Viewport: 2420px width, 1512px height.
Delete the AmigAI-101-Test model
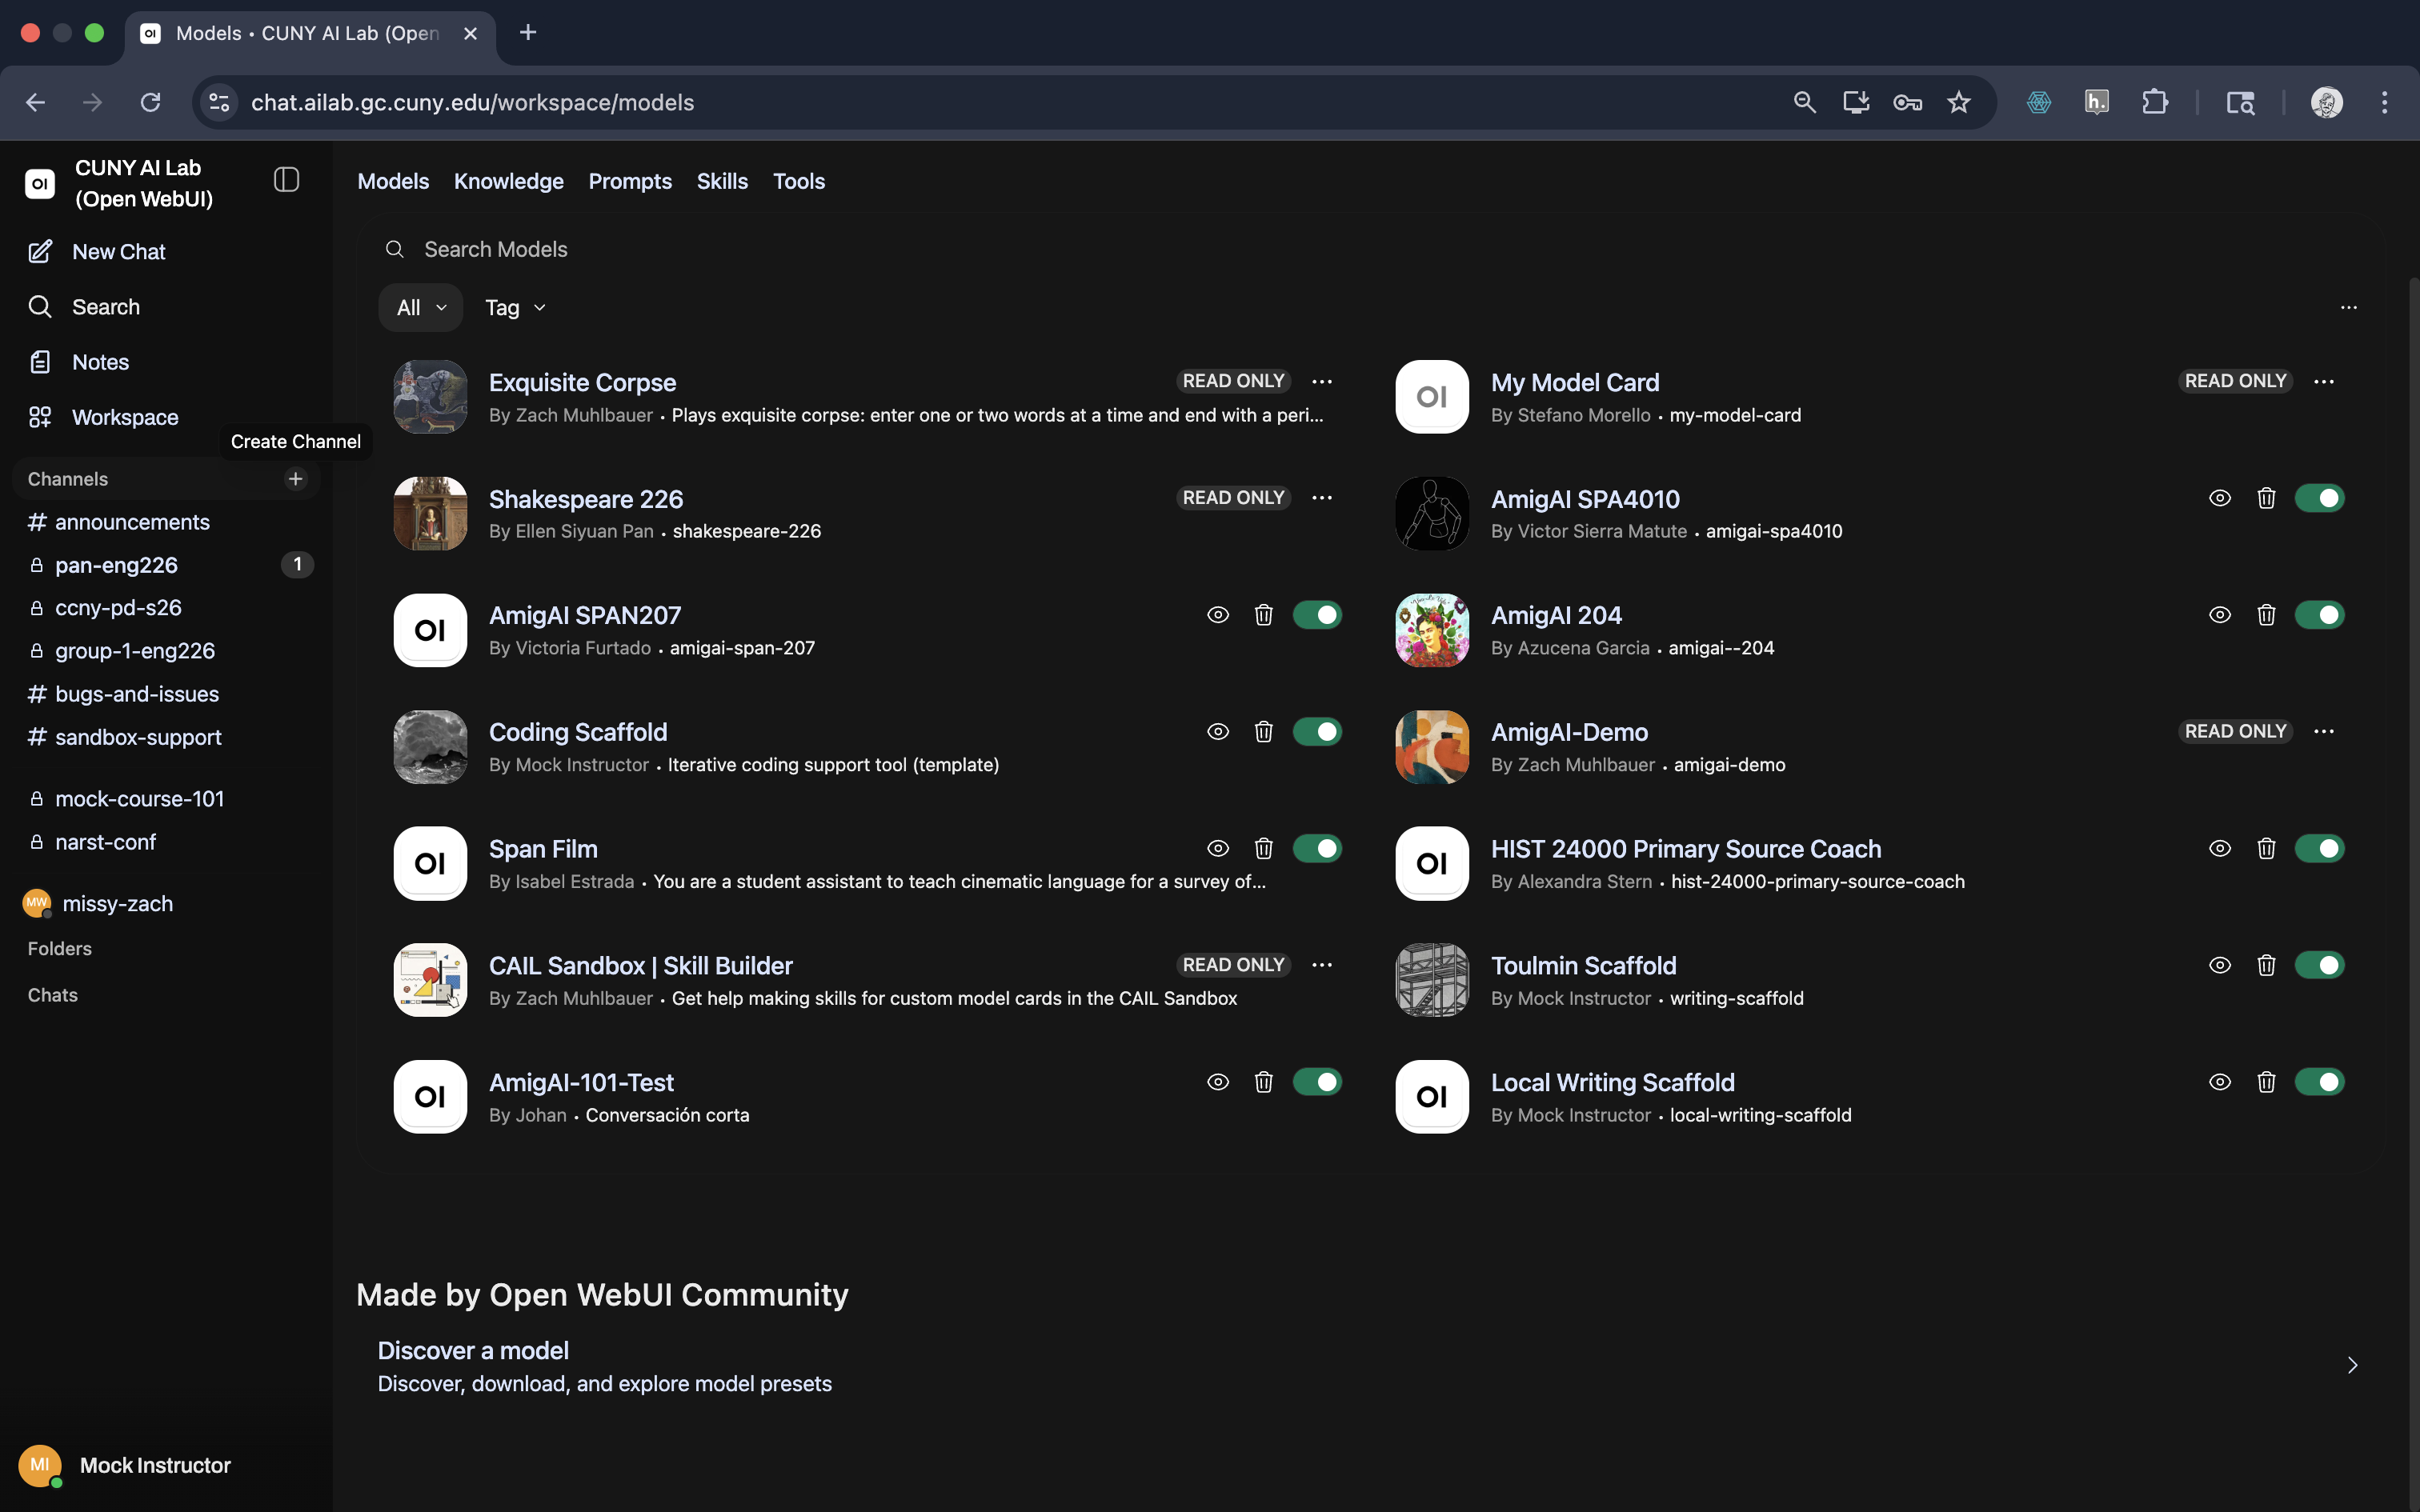coord(1264,1082)
